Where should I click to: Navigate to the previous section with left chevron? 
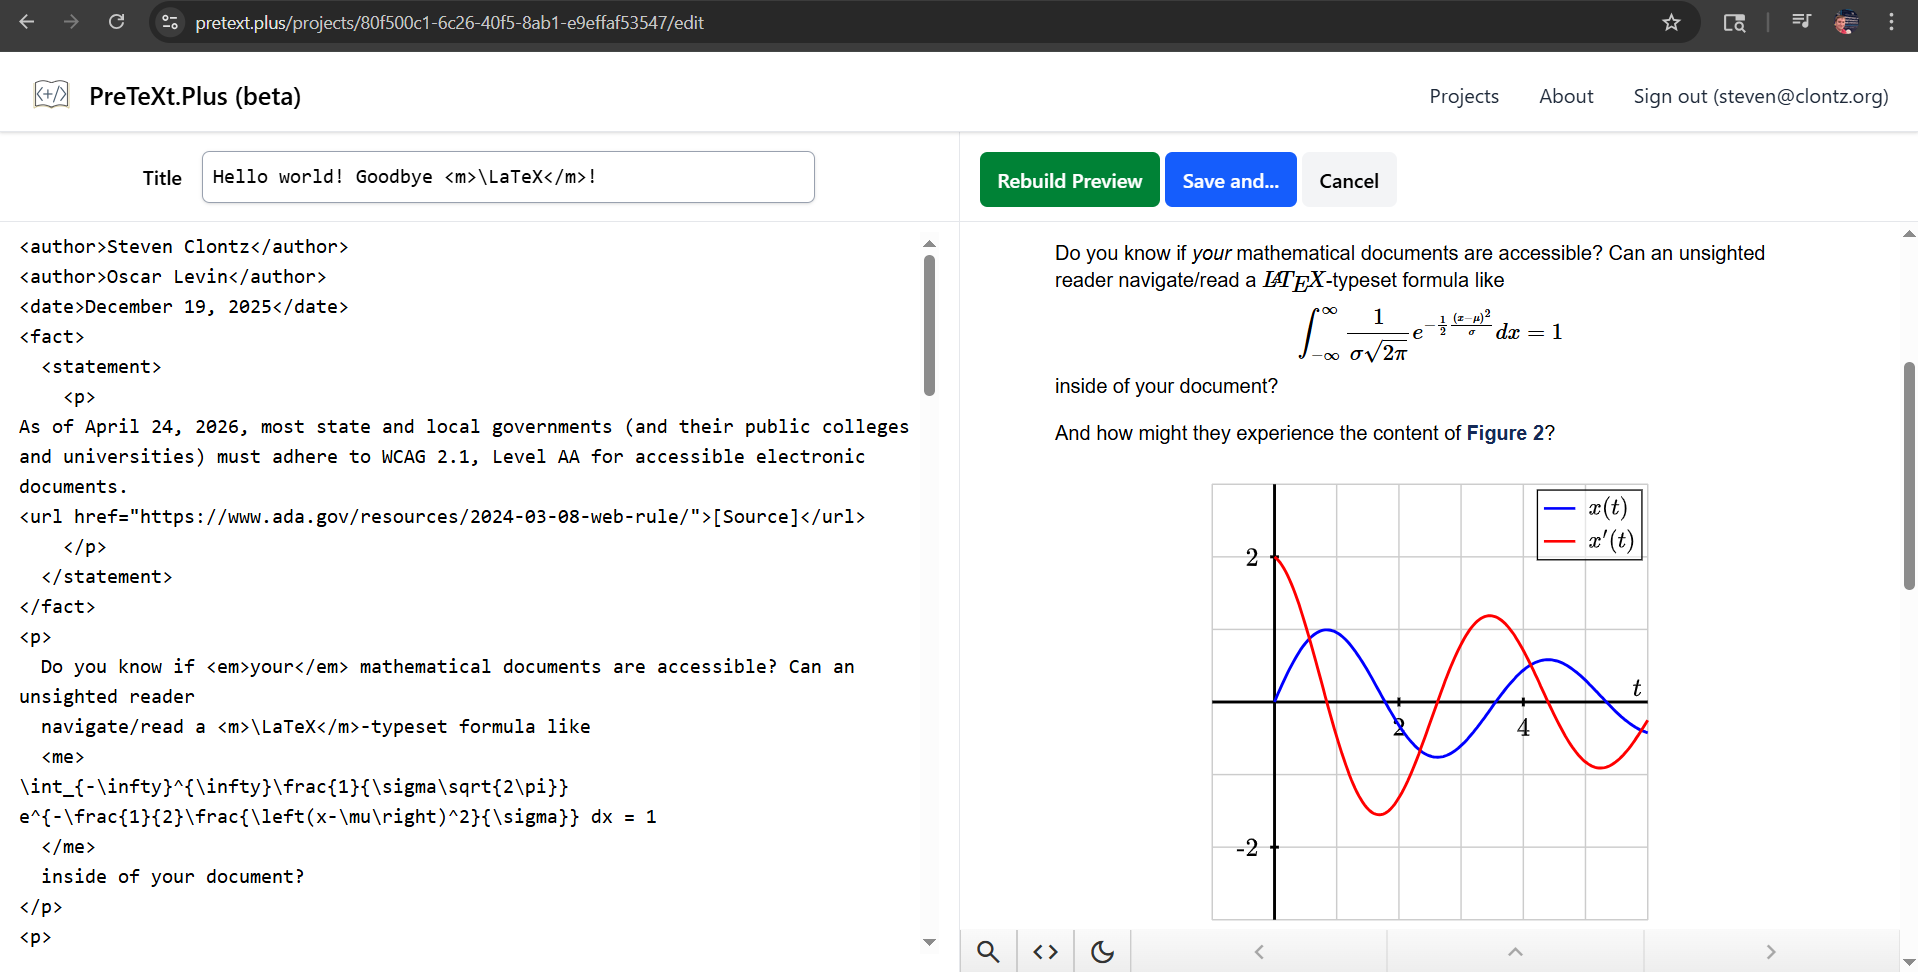1259,951
